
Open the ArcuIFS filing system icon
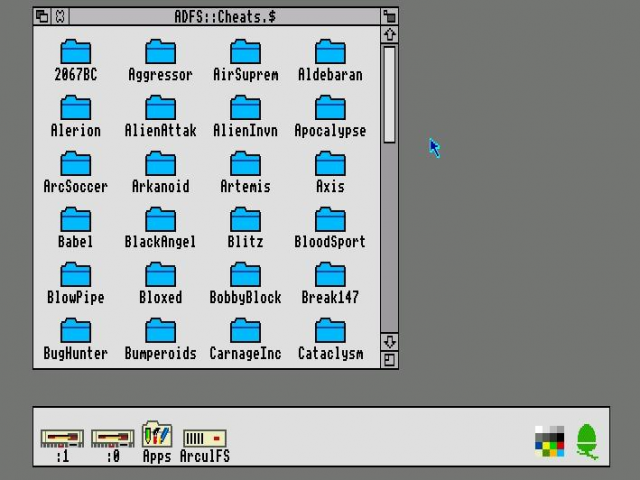pos(204,438)
